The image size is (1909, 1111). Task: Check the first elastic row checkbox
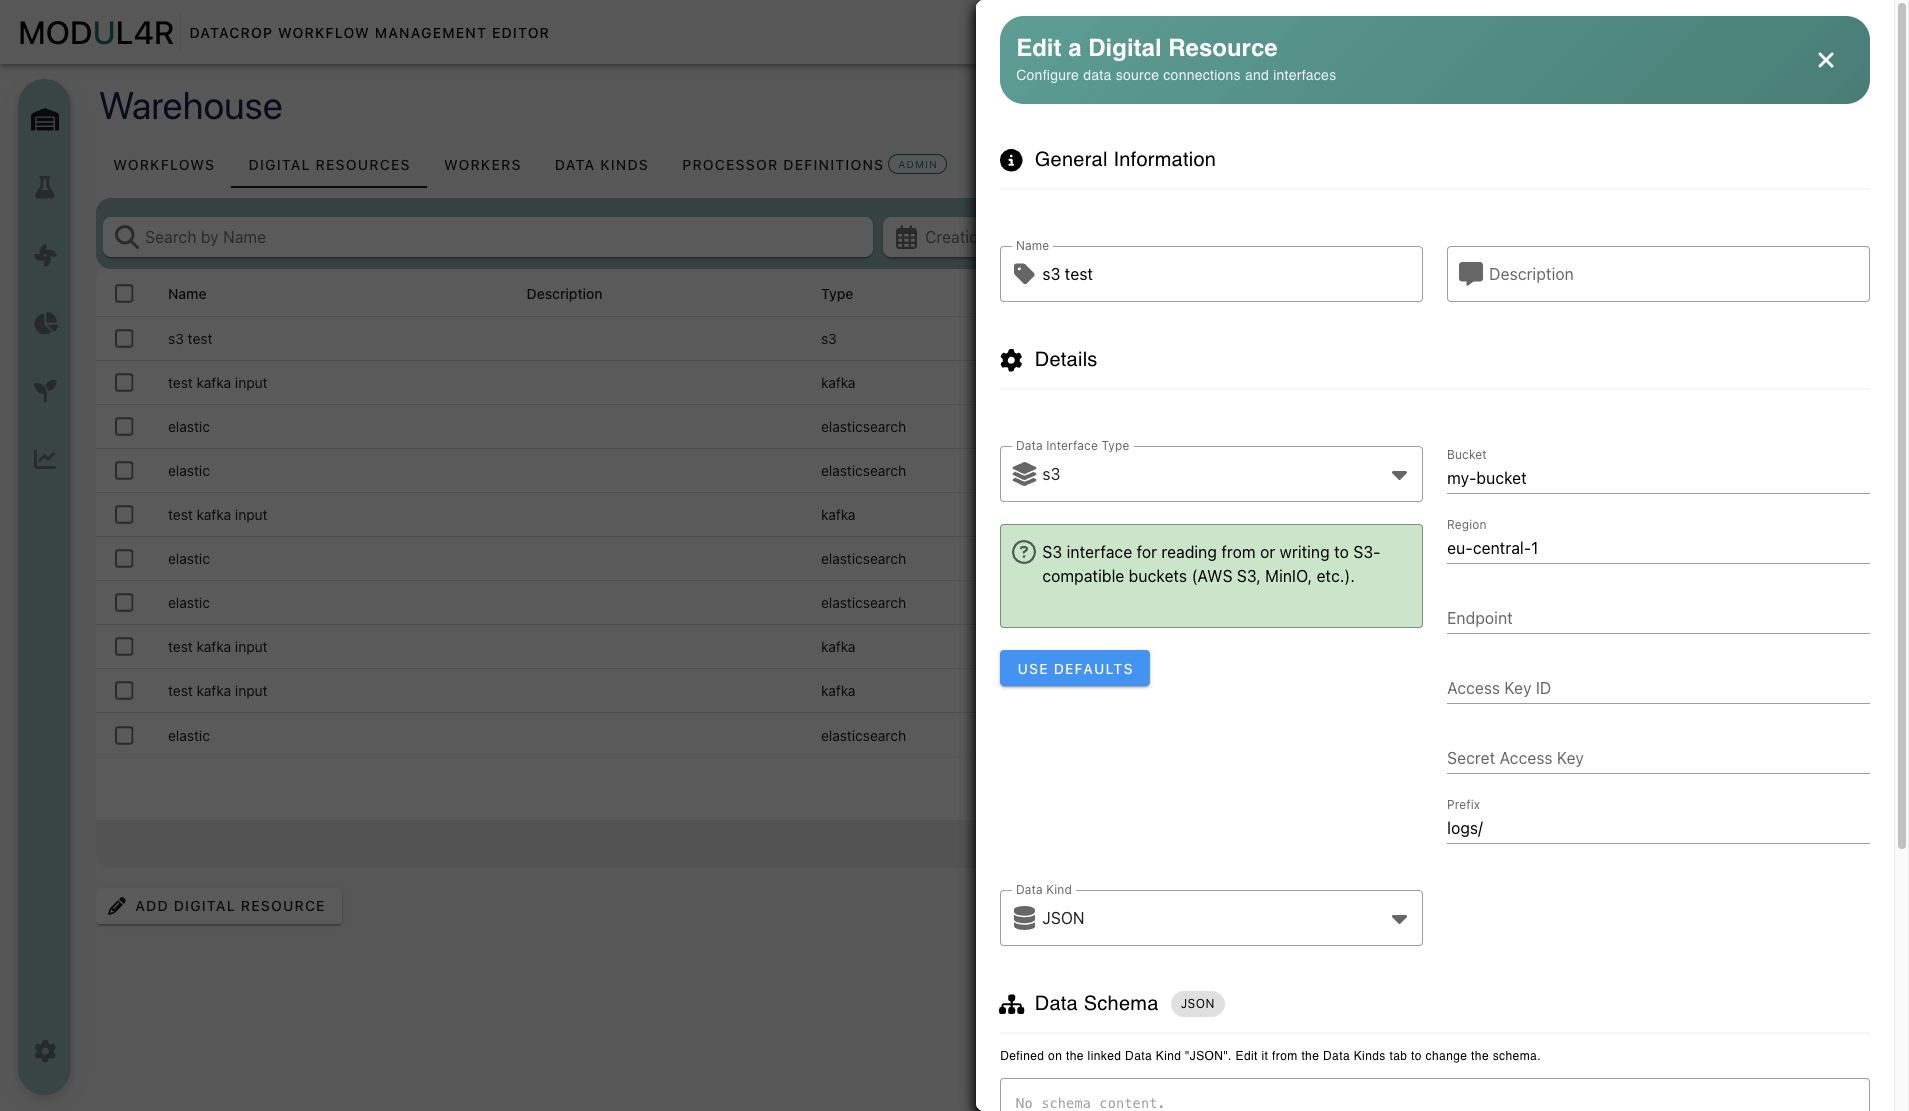[124, 427]
